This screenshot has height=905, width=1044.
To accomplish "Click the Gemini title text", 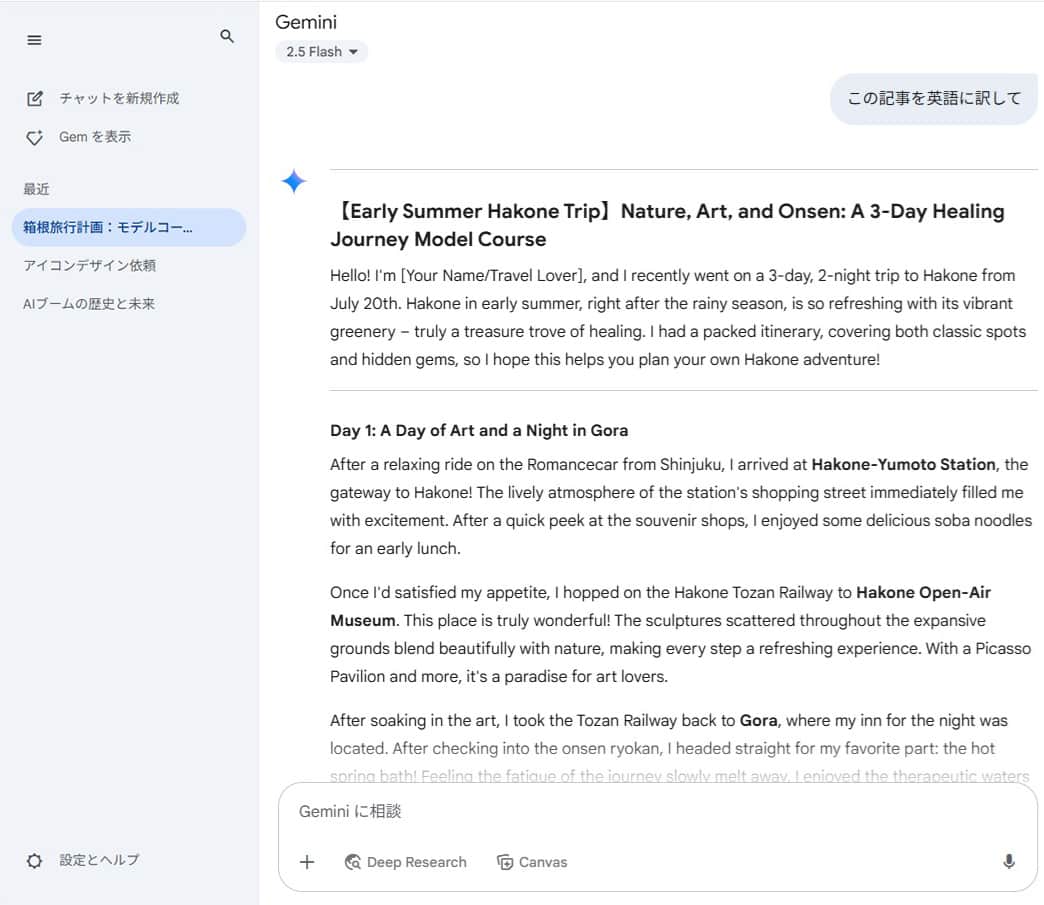I will [x=306, y=22].
